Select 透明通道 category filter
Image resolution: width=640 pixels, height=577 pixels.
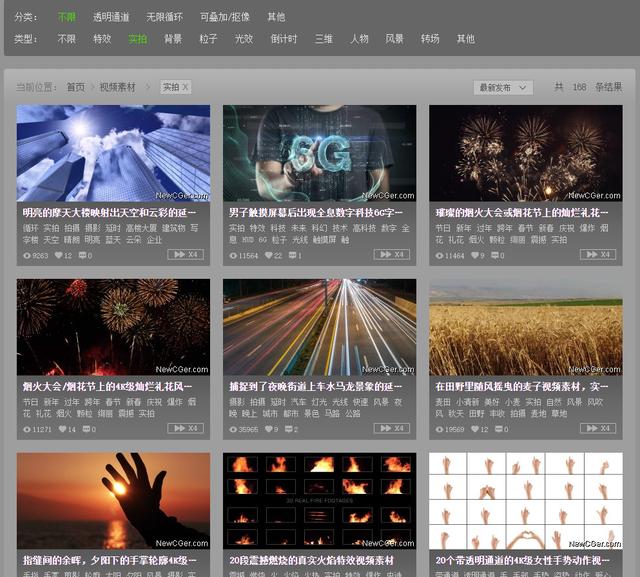click(111, 17)
